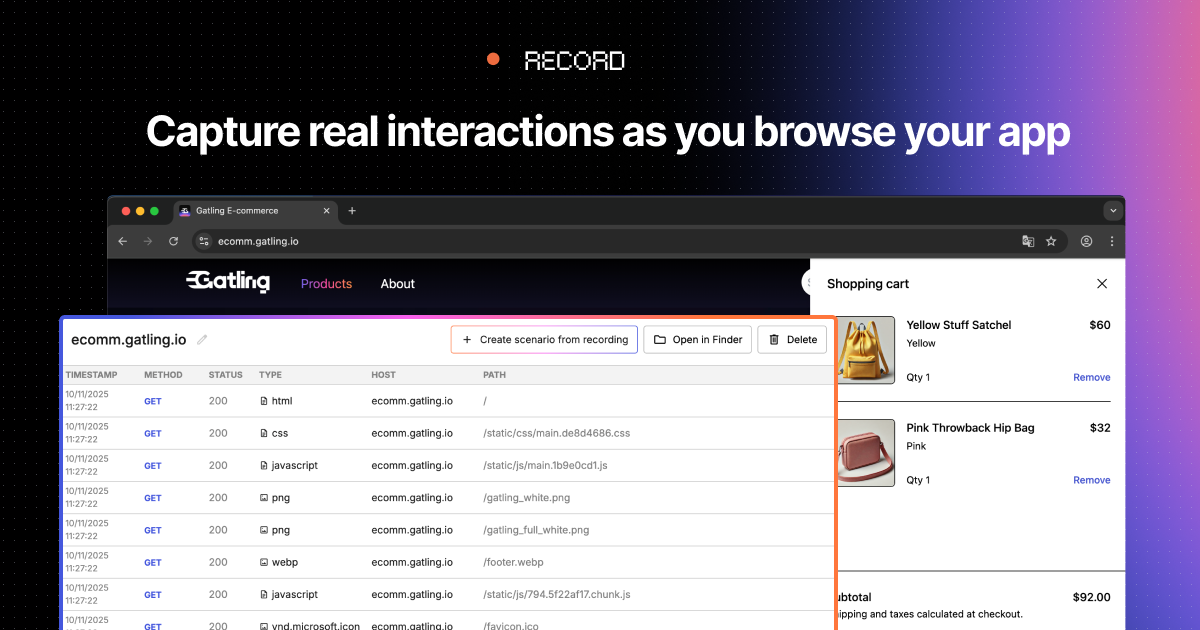
Task: Click the Gatling logo in the navbar
Action: click(x=228, y=282)
